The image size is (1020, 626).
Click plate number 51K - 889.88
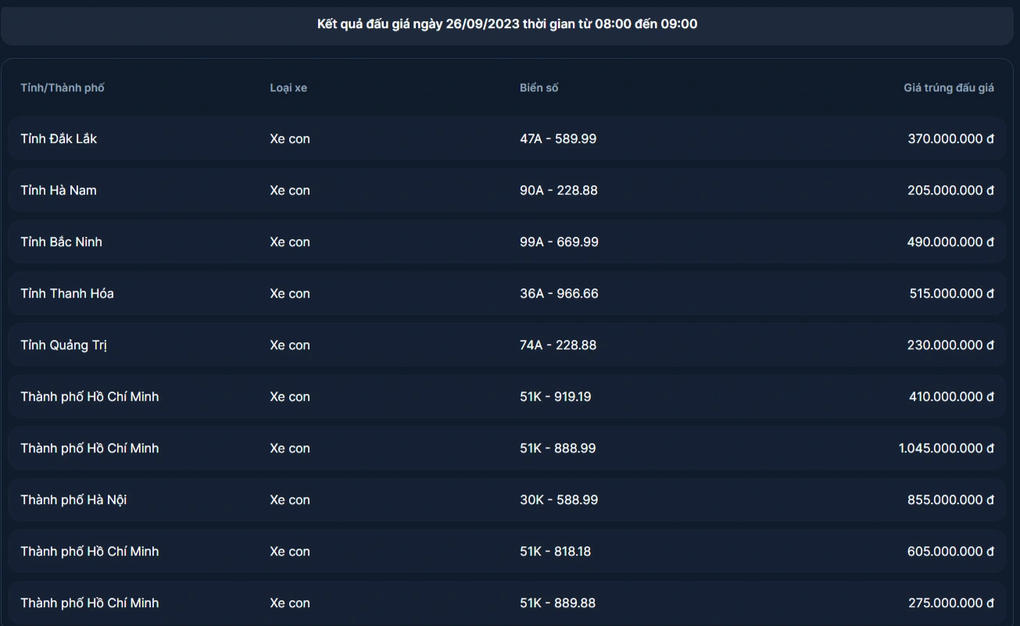tap(557, 603)
